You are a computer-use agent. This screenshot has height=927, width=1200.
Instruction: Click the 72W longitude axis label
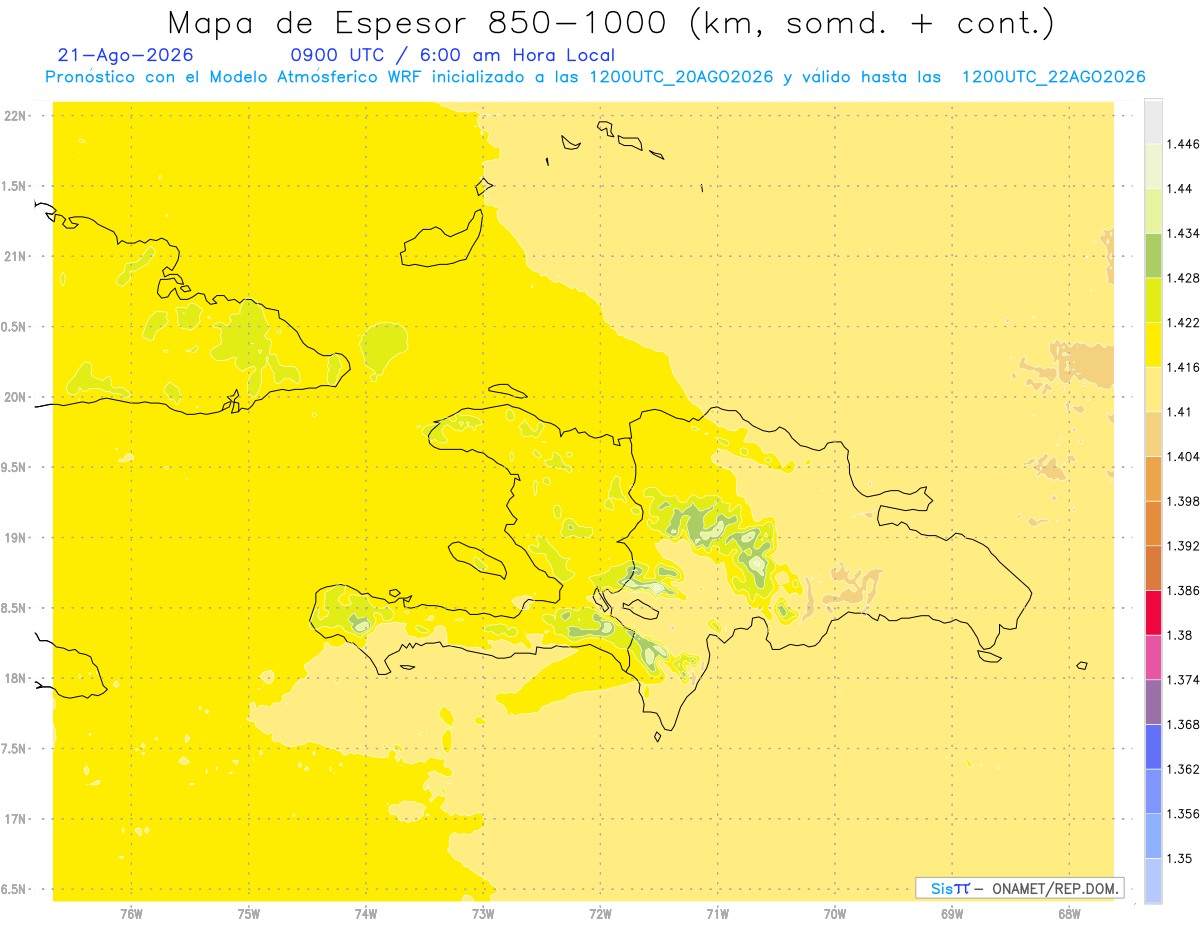coord(601,912)
